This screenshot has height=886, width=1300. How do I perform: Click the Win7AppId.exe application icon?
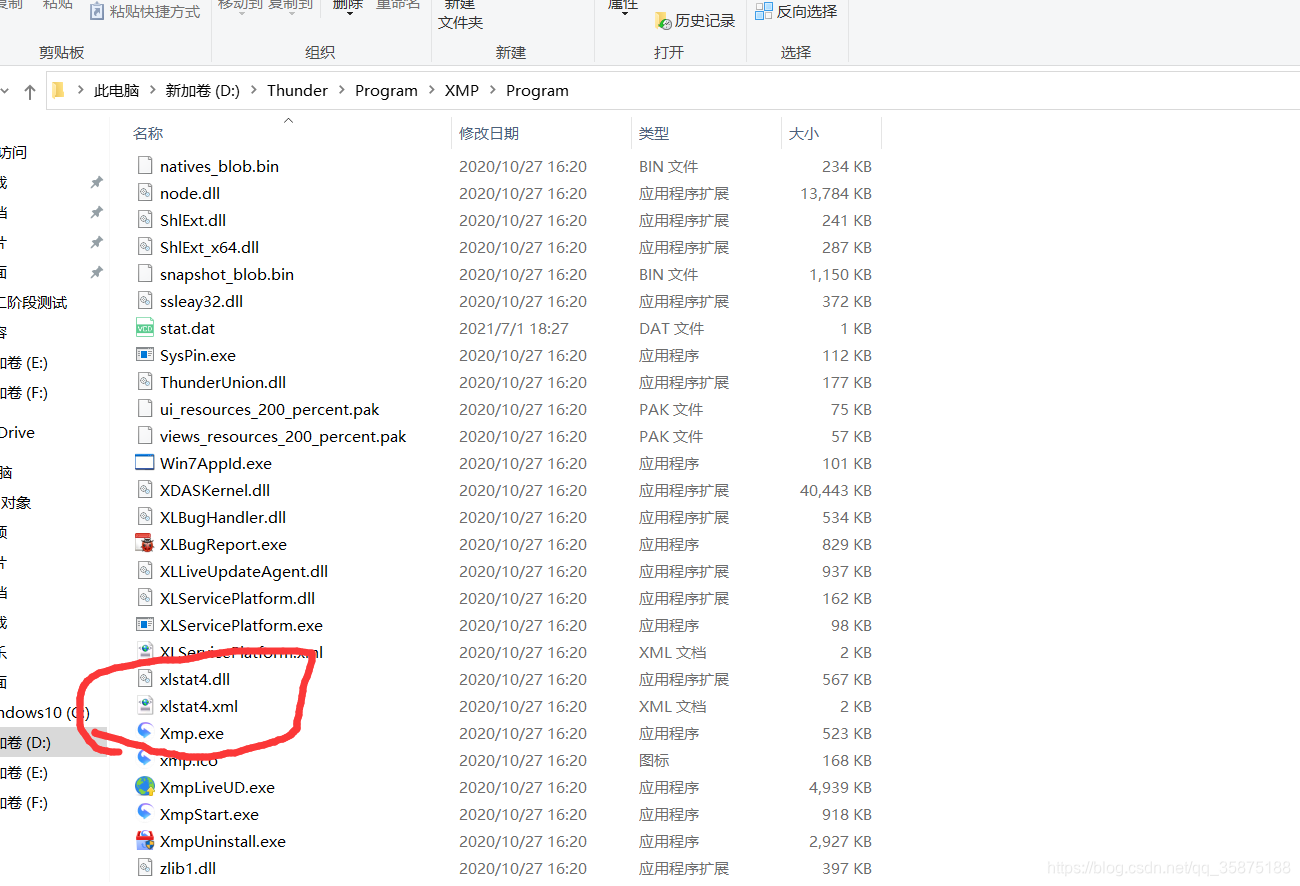[145, 463]
